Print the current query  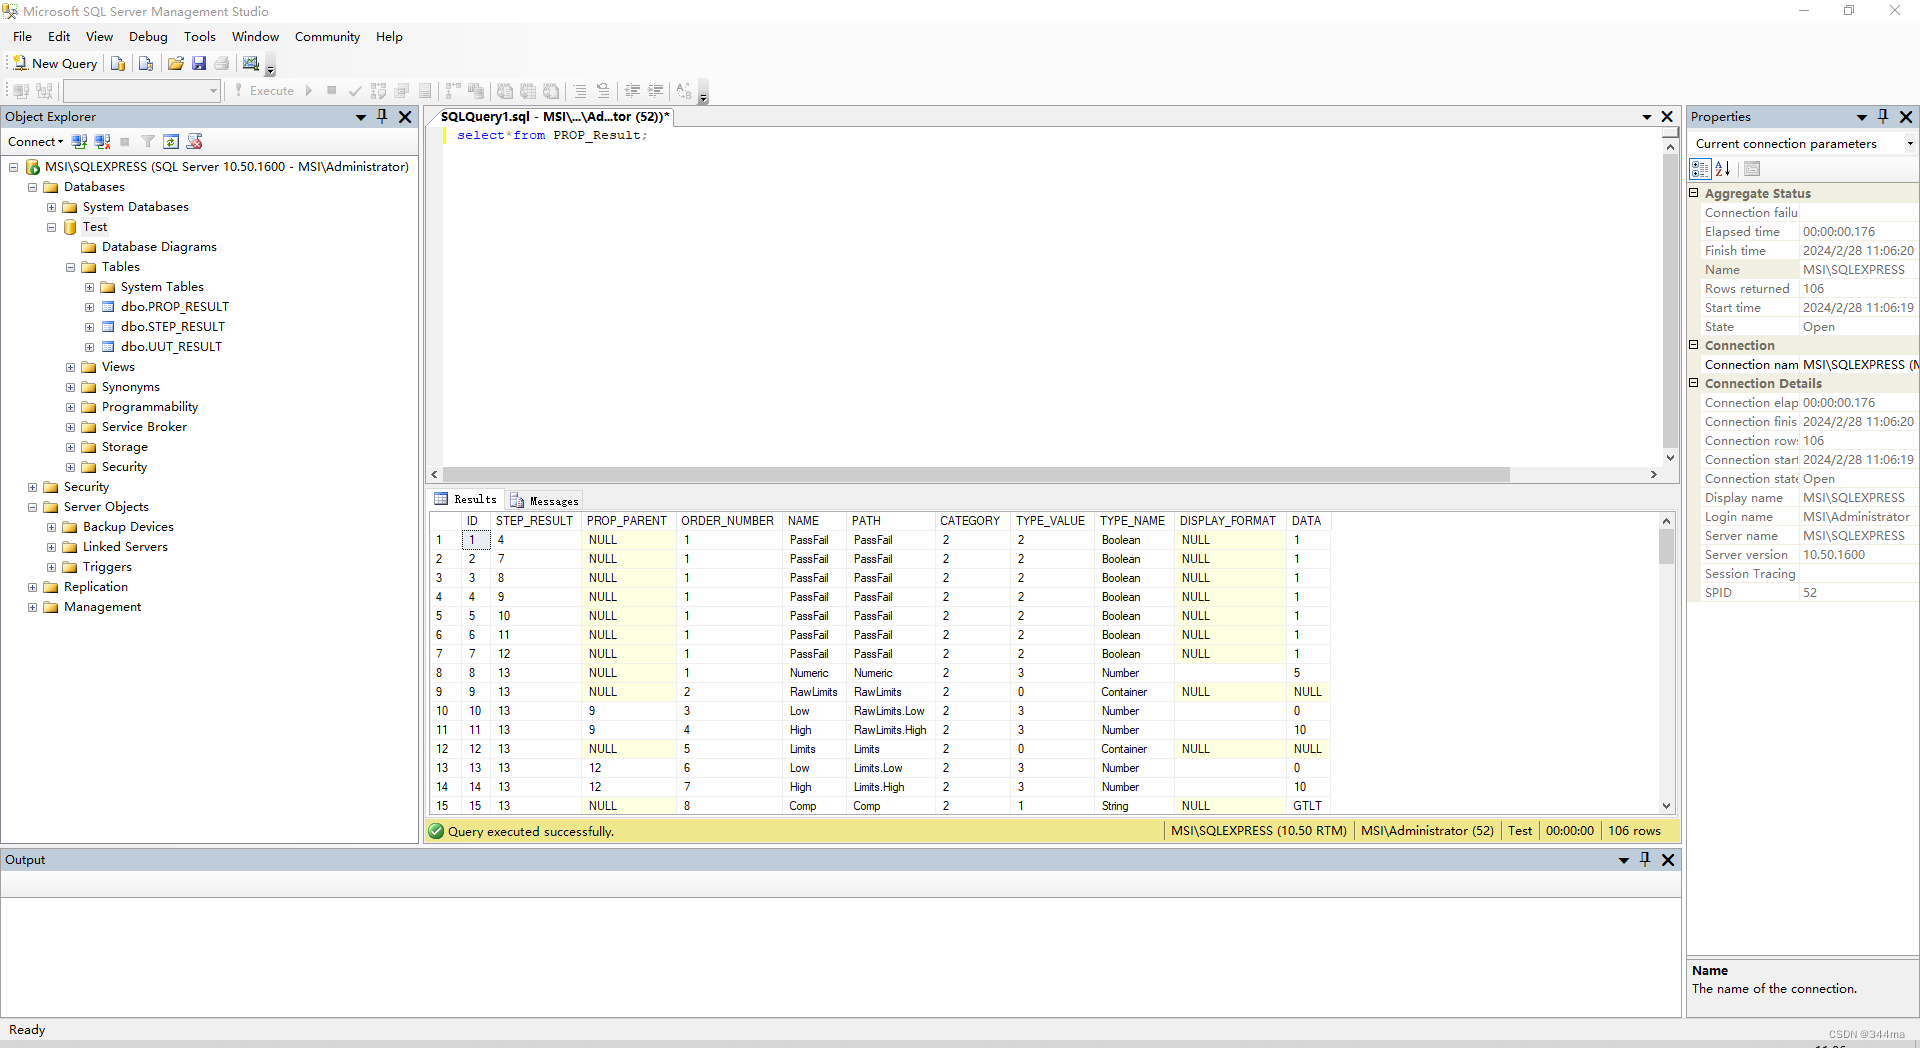pos(222,63)
